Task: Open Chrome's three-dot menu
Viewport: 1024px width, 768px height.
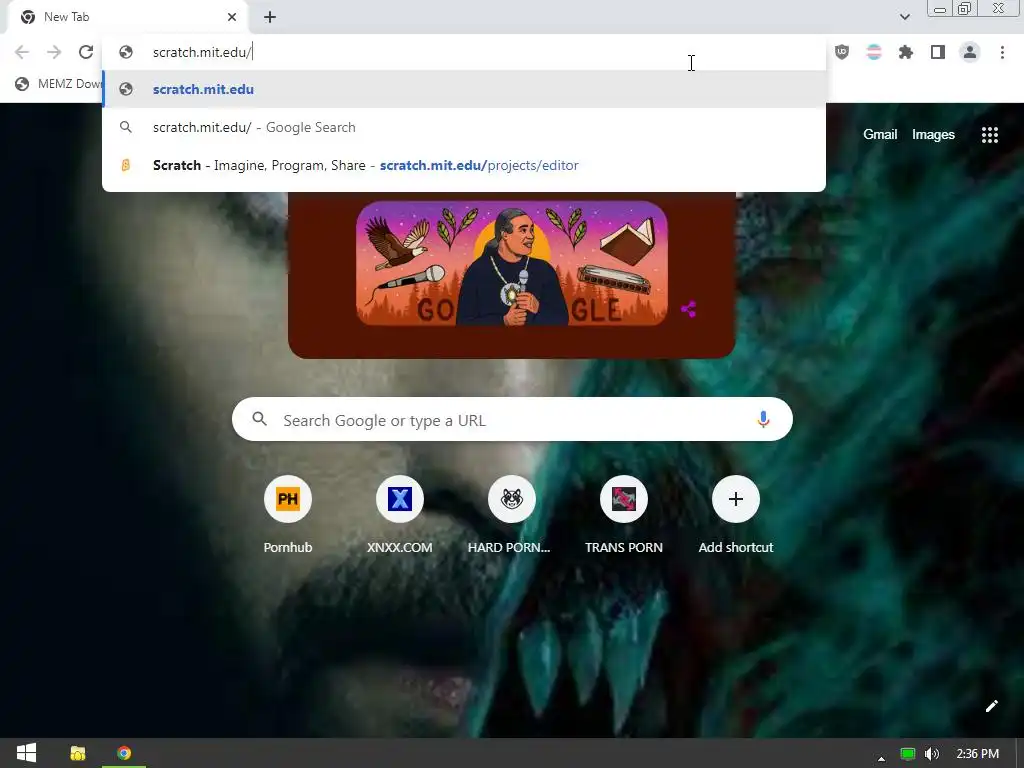Action: click(x=1002, y=52)
